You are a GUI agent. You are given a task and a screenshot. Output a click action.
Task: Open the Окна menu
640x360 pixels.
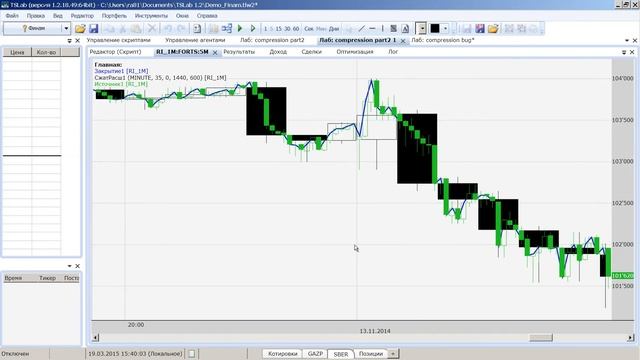tap(182, 16)
